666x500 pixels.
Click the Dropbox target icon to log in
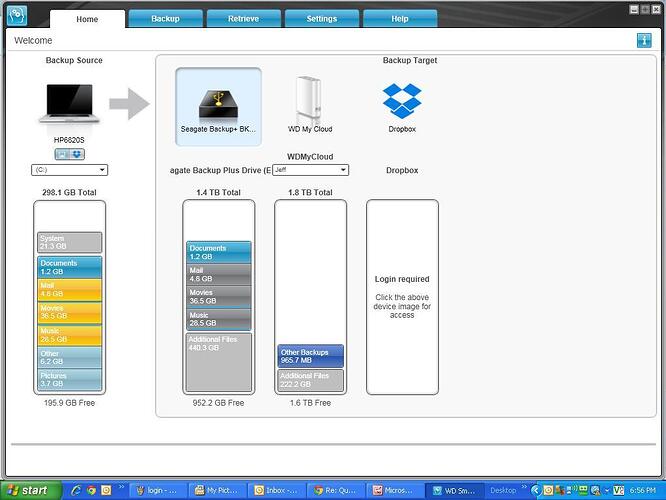coord(402,101)
